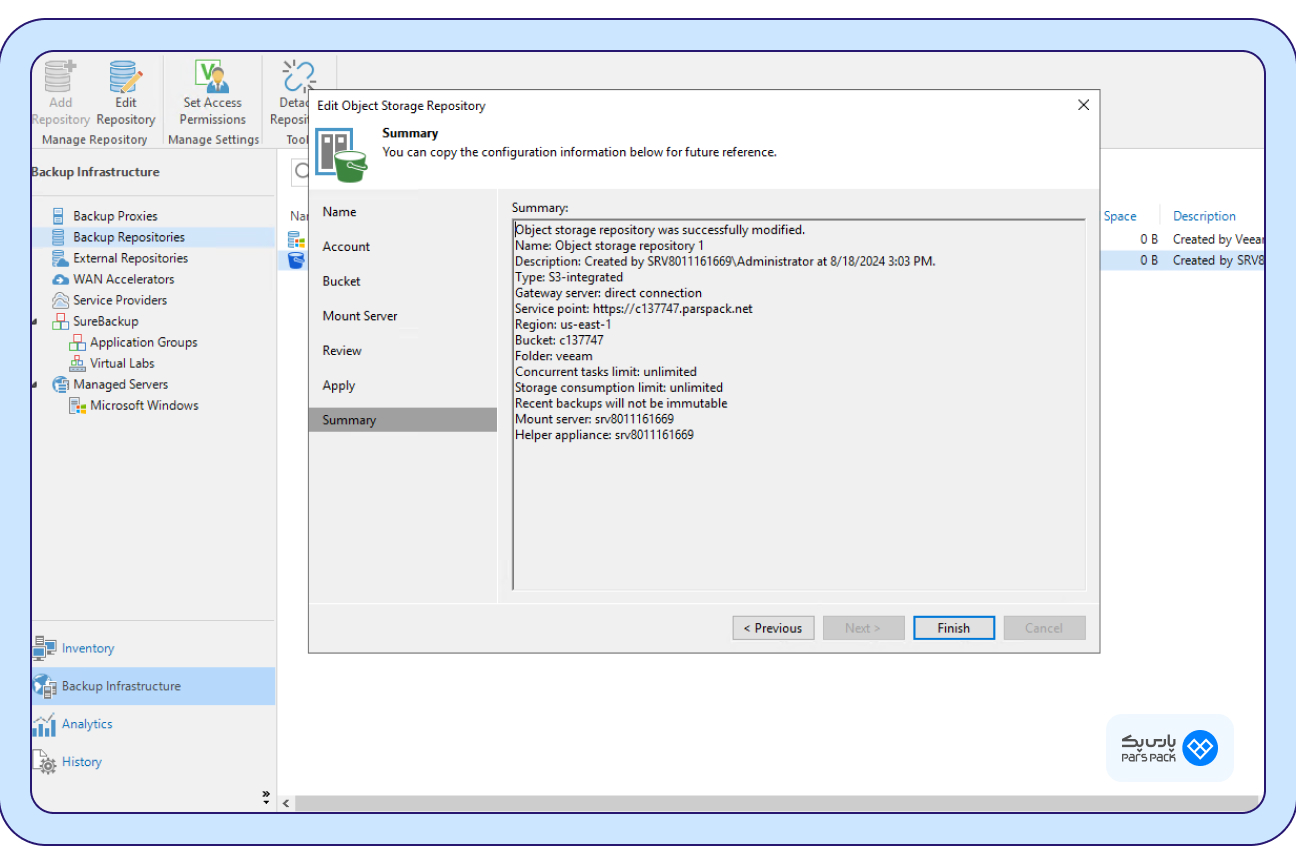Click inside the Summary text box
Screen dimensions: 1296x864
[799, 405]
